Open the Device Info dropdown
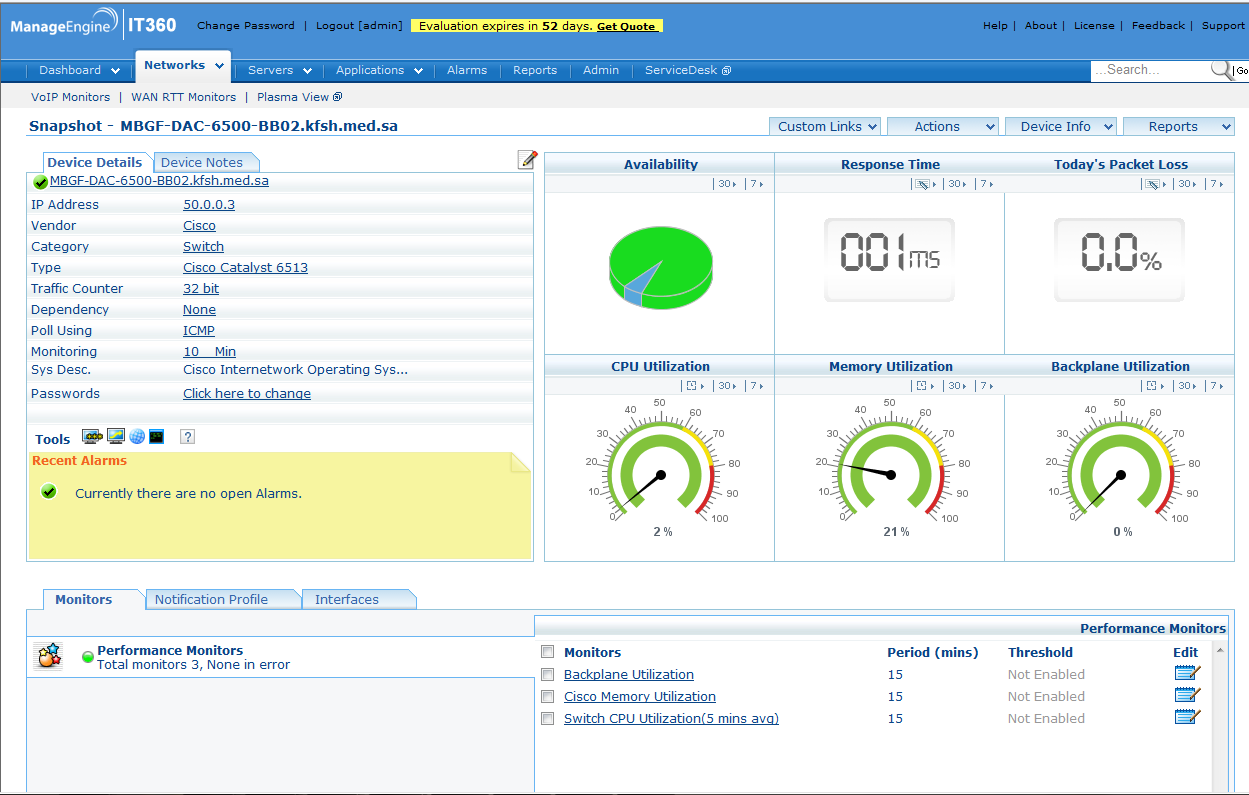The image size is (1249, 795). point(1061,126)
